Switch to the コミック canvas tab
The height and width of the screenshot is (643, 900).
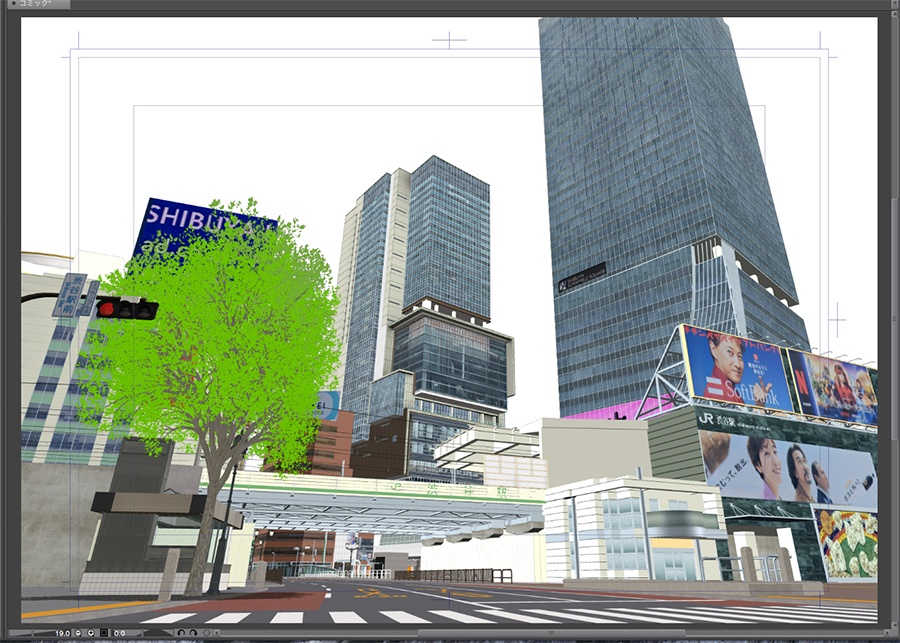(x=35, y=5)
